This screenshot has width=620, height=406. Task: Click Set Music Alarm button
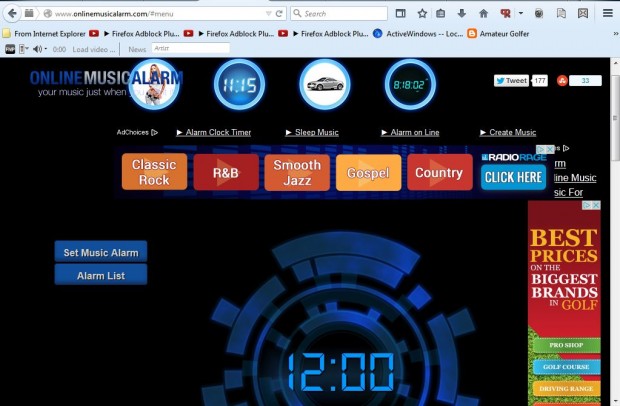(x=101, y=252)
